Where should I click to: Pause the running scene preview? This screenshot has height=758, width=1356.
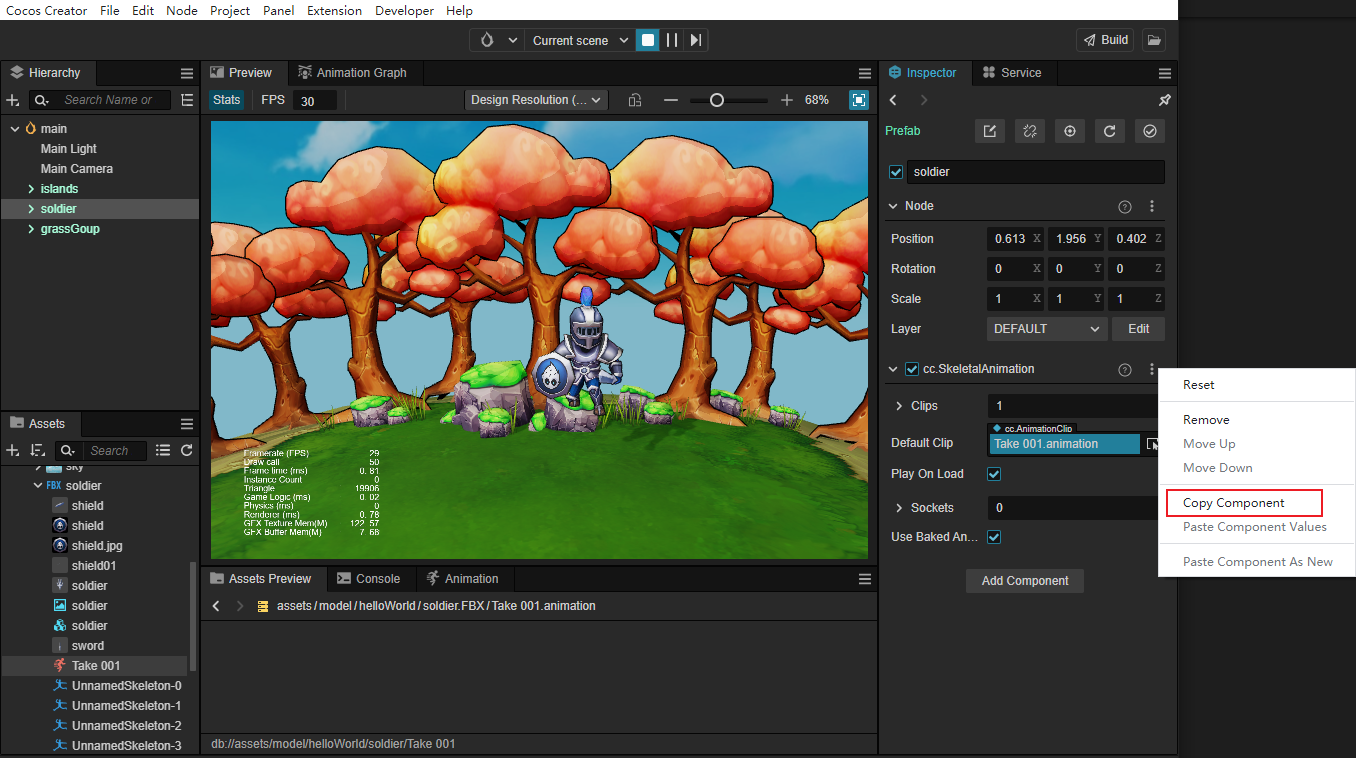point(672,40)
